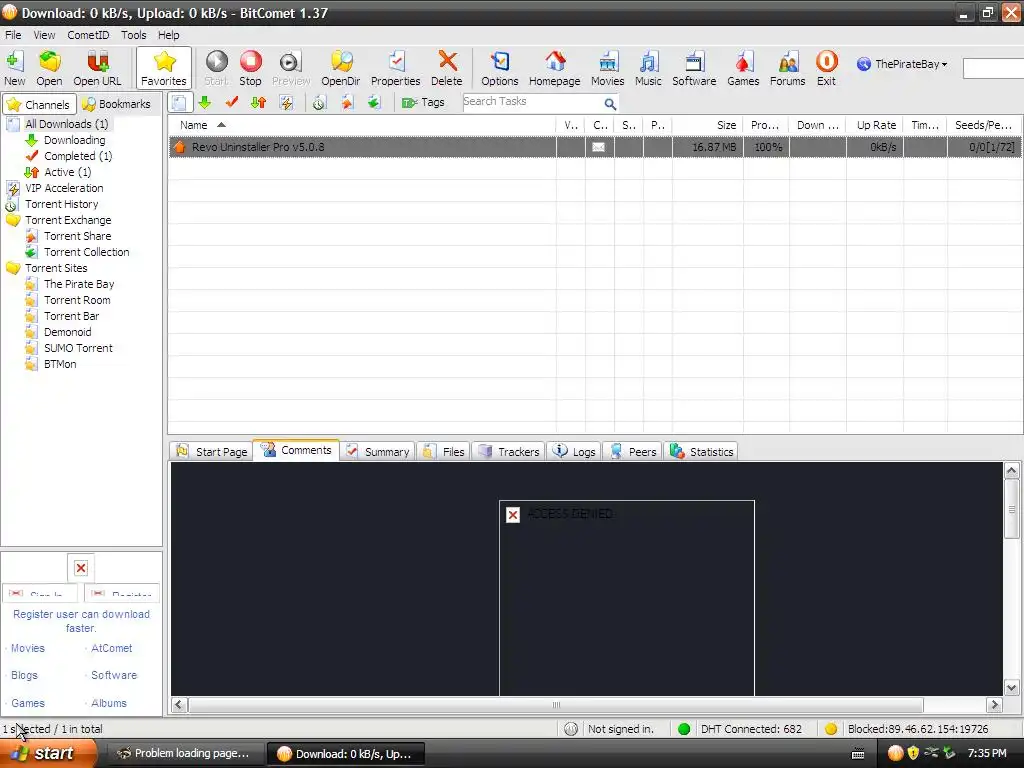Open the Options toolbar icon
This screenshot has width=1024, height=768.
[500, 68]
